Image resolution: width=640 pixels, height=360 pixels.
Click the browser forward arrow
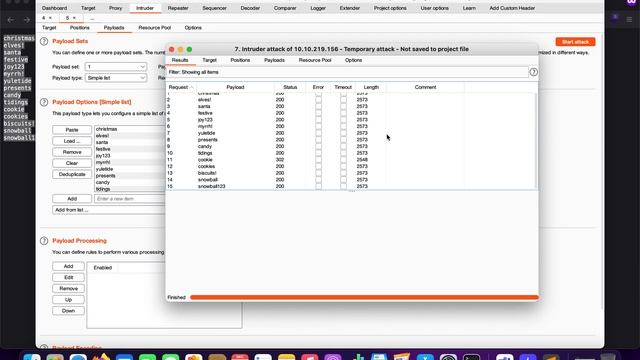click(27, 20)
